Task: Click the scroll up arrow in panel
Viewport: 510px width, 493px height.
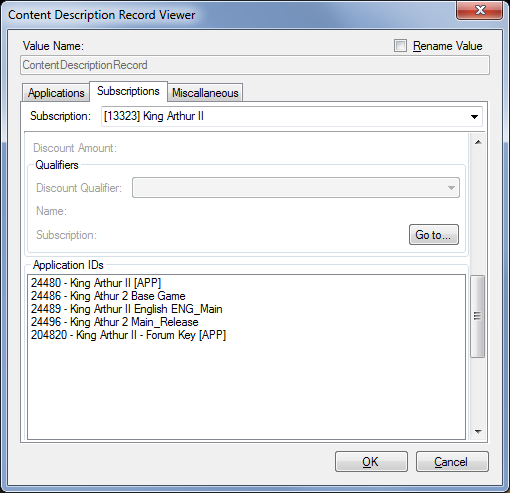Action: tap(478, 142)
